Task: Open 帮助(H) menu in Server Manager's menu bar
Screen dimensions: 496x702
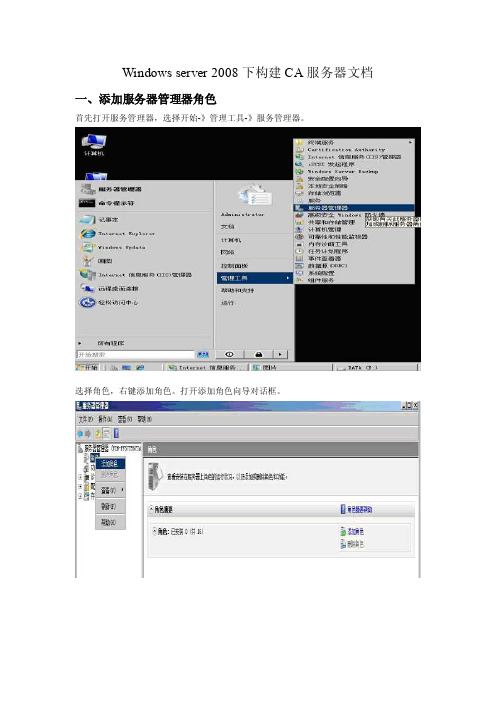Action: 145,419
